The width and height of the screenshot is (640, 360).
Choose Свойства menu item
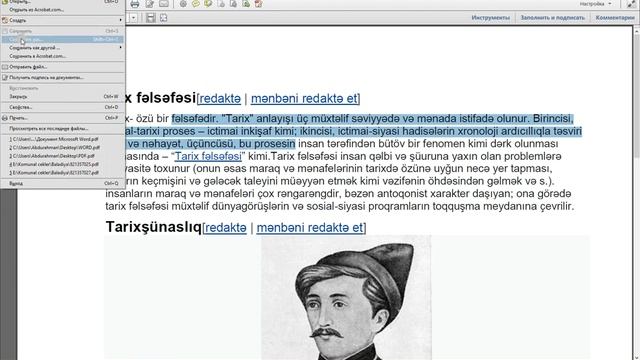[x=62, y=107]
